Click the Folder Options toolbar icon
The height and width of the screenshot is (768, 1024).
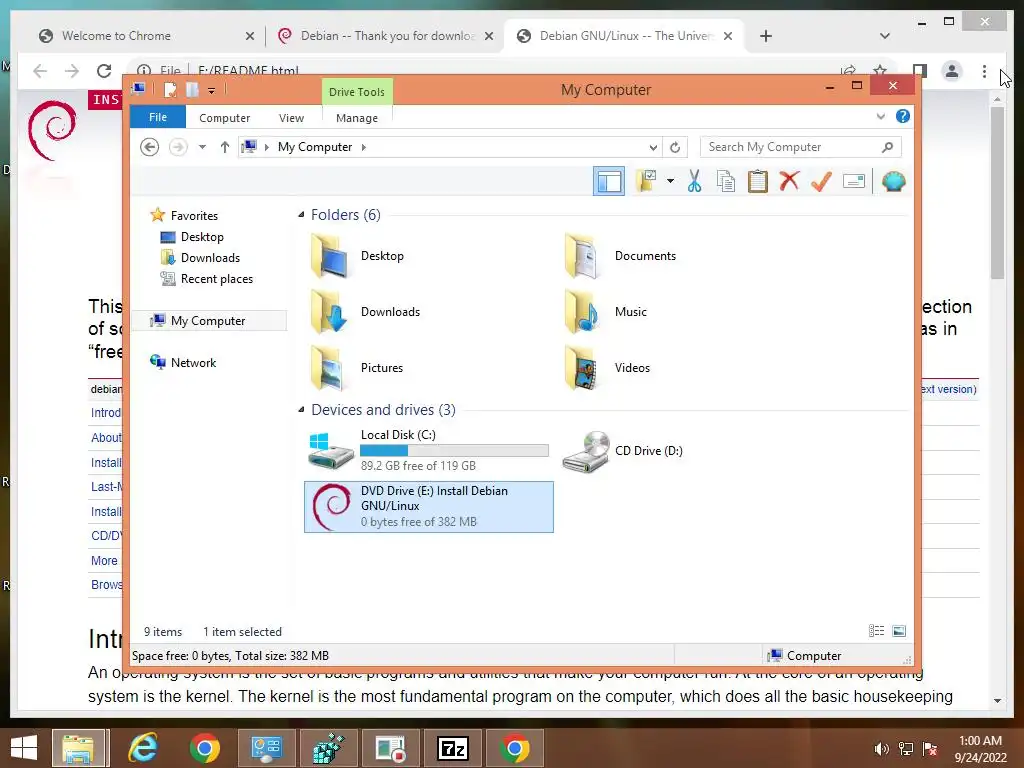click(647, 181)
